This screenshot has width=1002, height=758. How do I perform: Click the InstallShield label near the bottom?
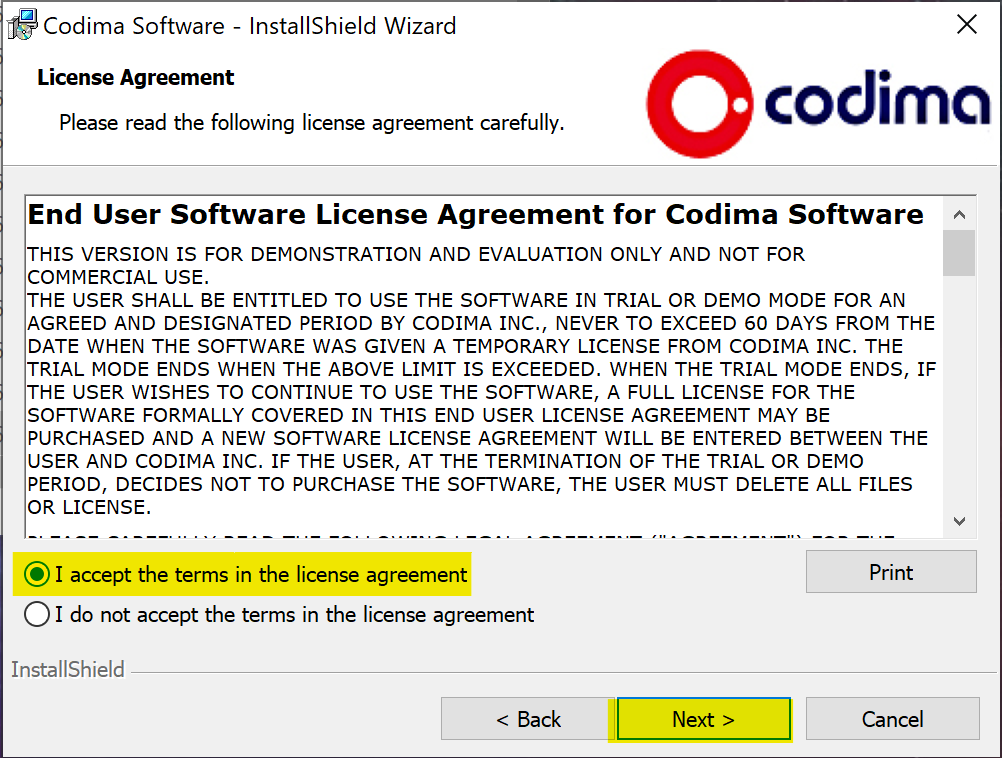point(68,669)
